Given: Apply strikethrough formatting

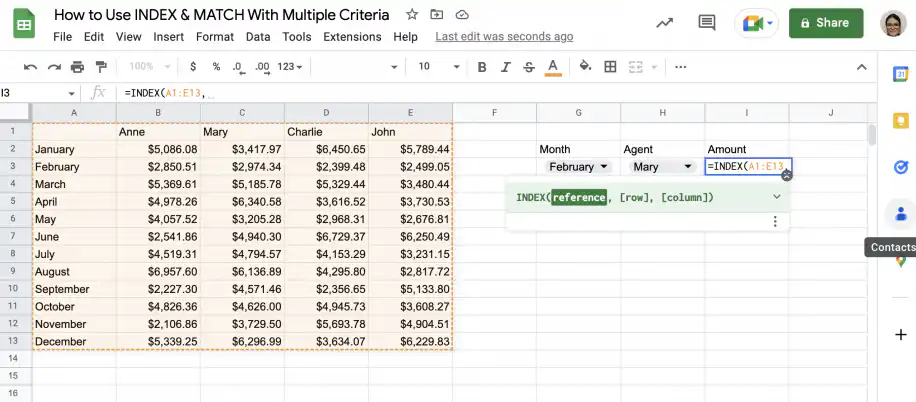Looking at the screenshot, I should (x=529, y=67).
